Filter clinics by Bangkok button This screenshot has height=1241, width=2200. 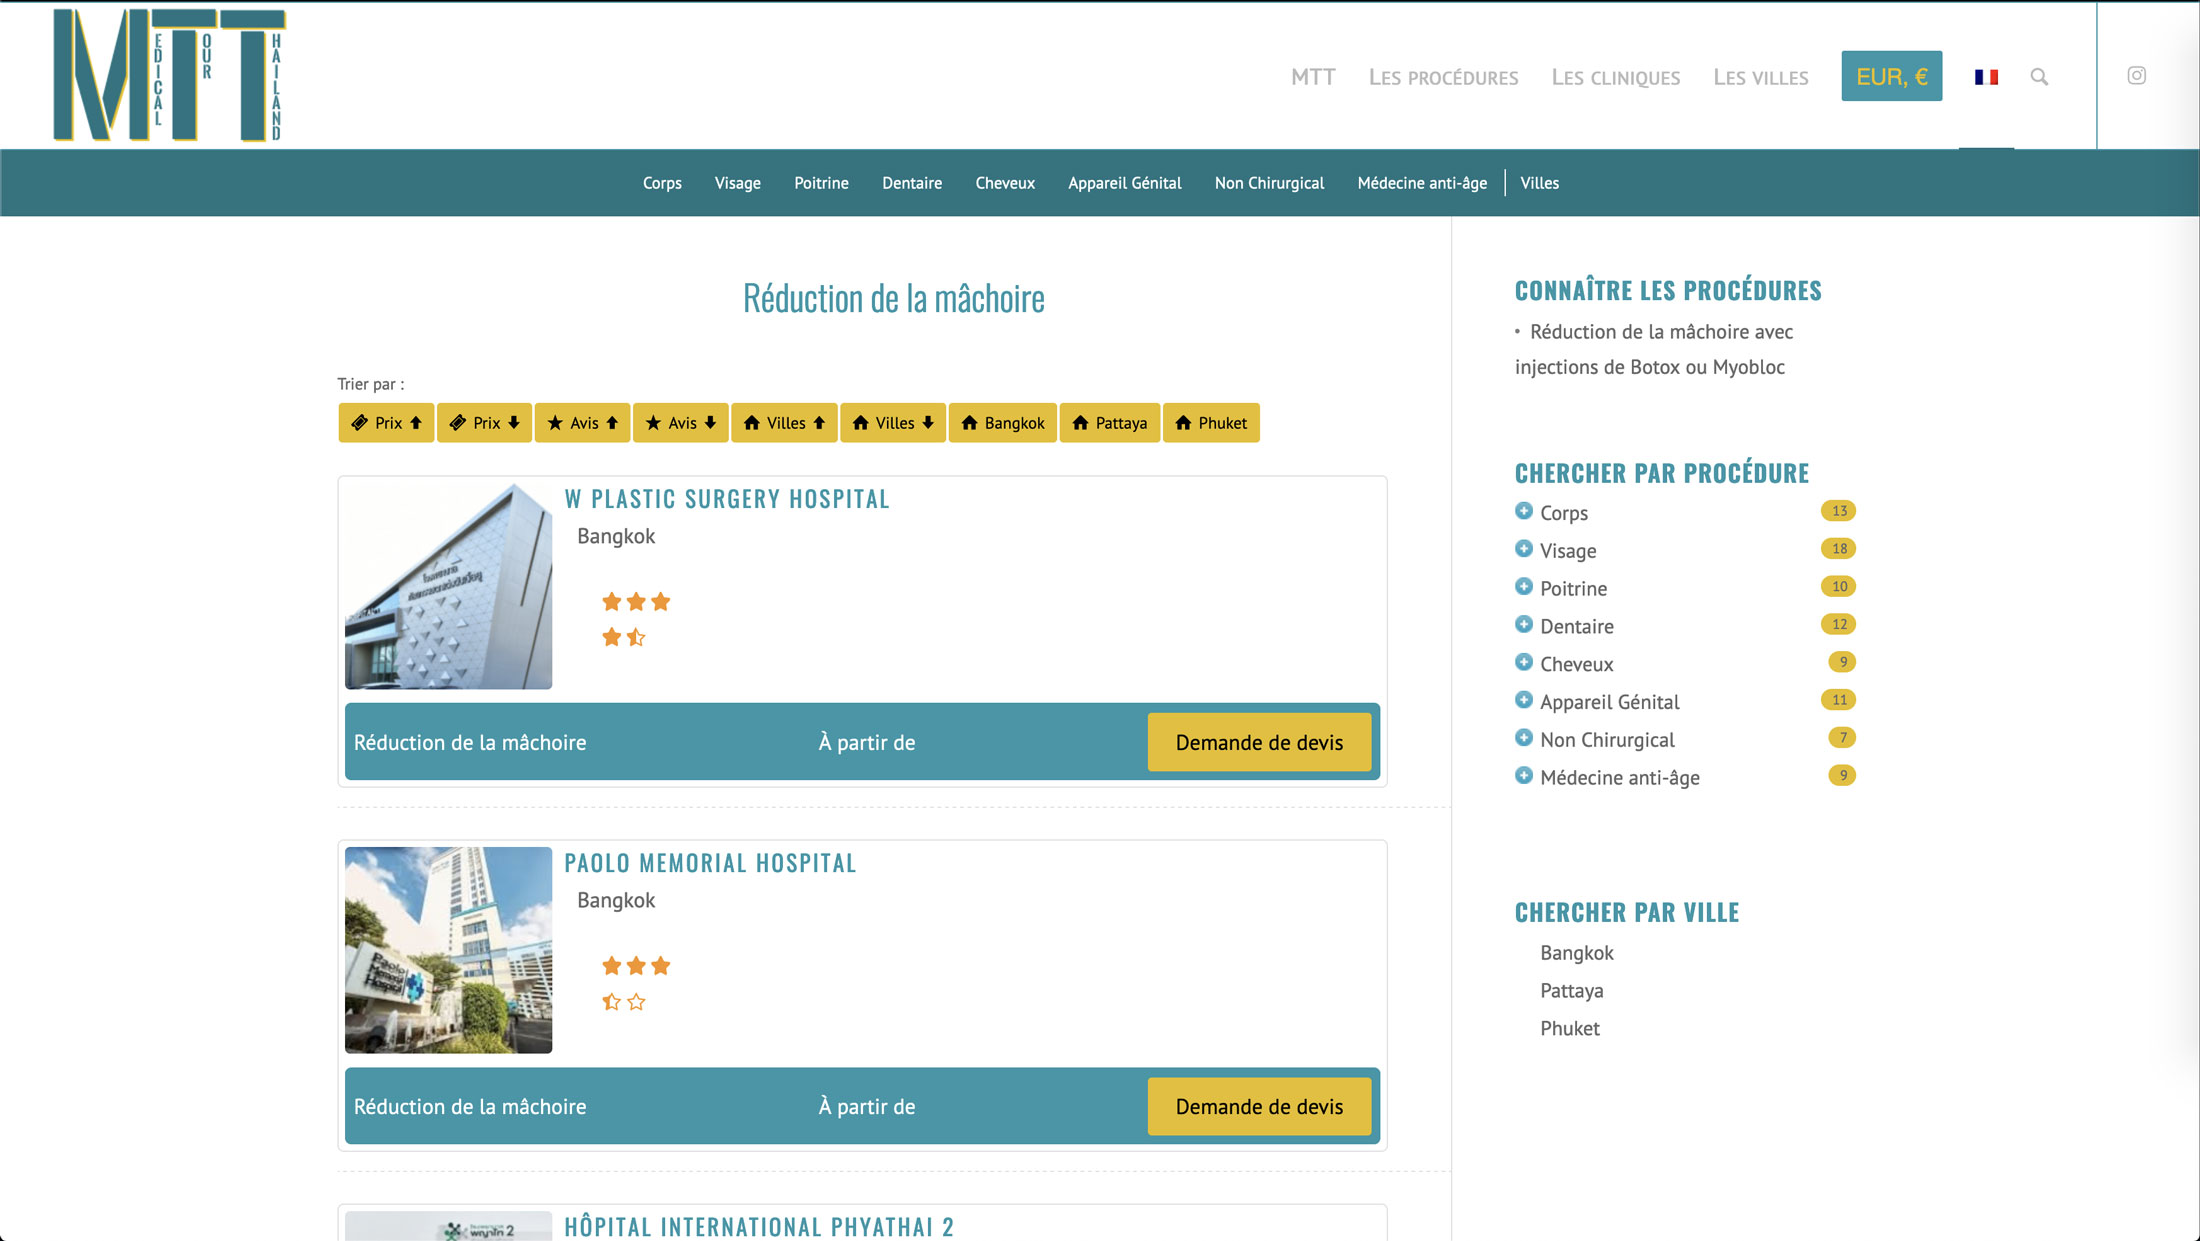point(1002,423)
